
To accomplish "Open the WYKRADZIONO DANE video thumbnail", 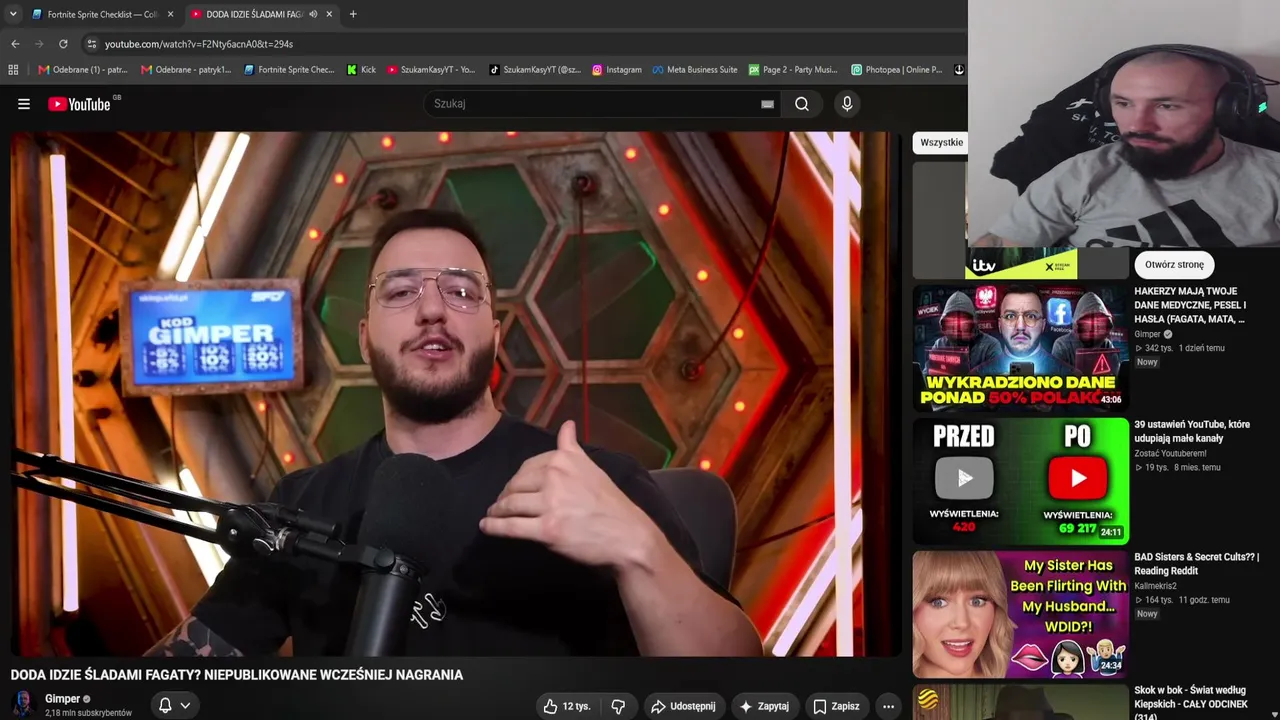I will (x=1020, y=347).
